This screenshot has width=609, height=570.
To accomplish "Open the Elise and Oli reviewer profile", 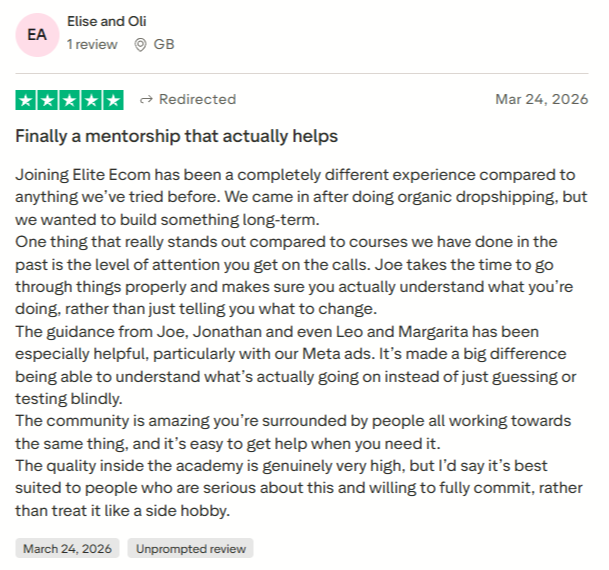I will [106, 20].
